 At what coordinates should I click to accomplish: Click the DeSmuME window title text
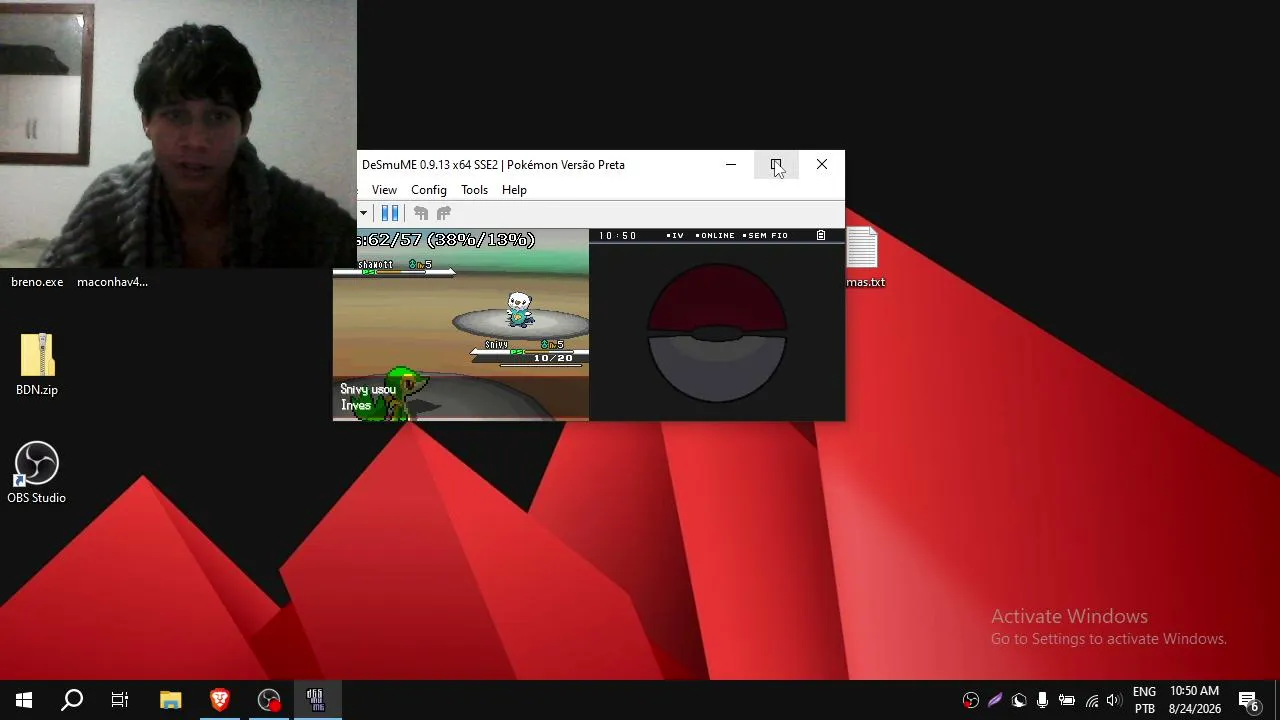point(493,165)
